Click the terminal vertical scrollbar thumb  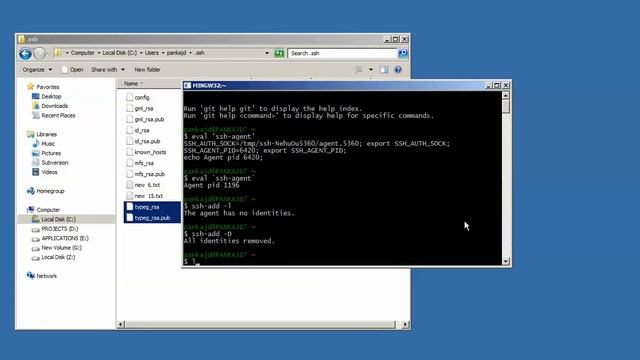[x=506, y=107]
